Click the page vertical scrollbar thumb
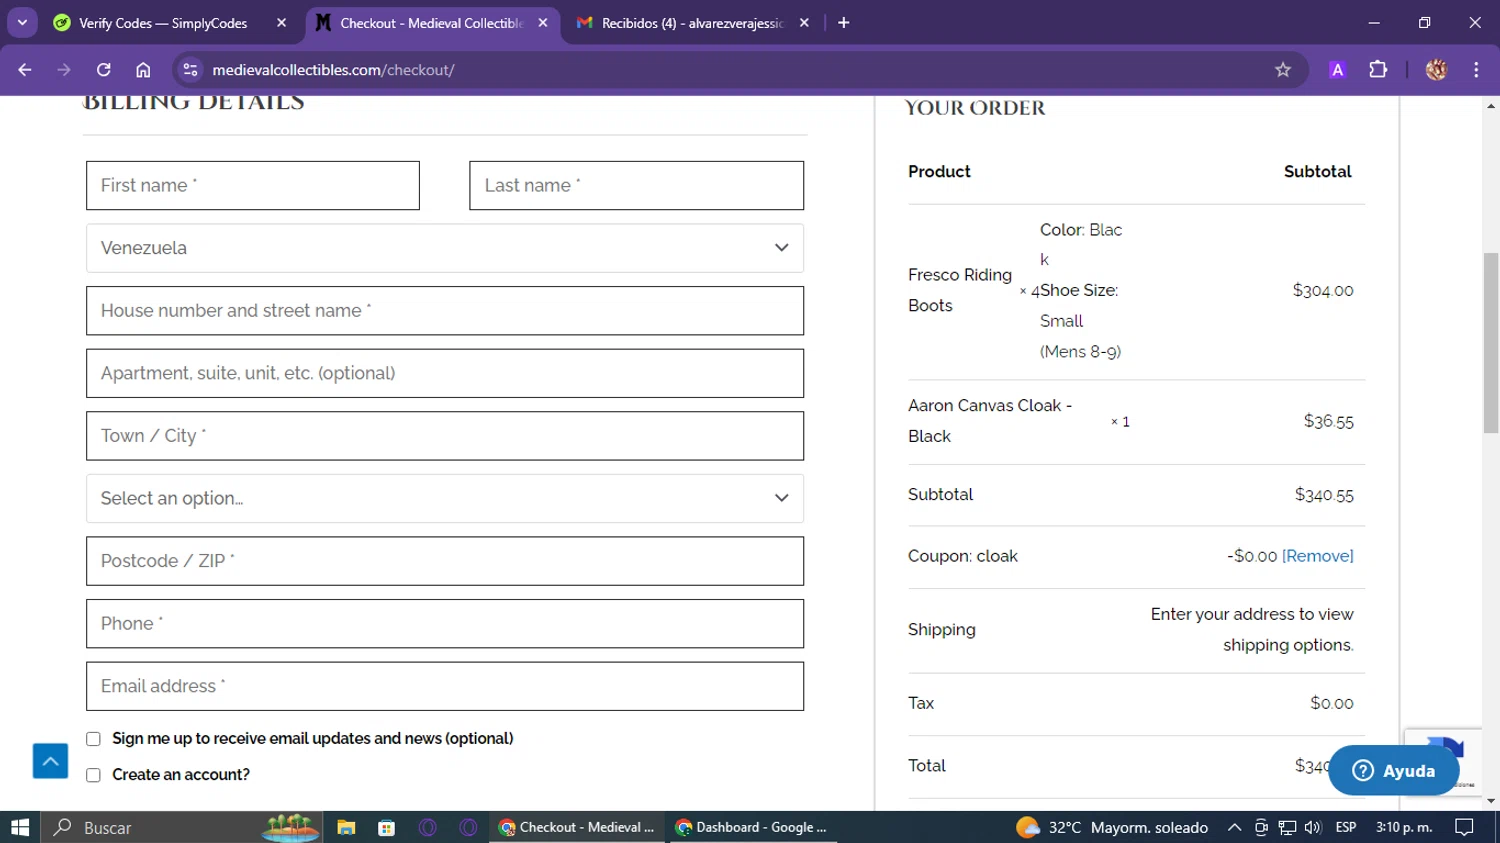 tap(1491, 342)
